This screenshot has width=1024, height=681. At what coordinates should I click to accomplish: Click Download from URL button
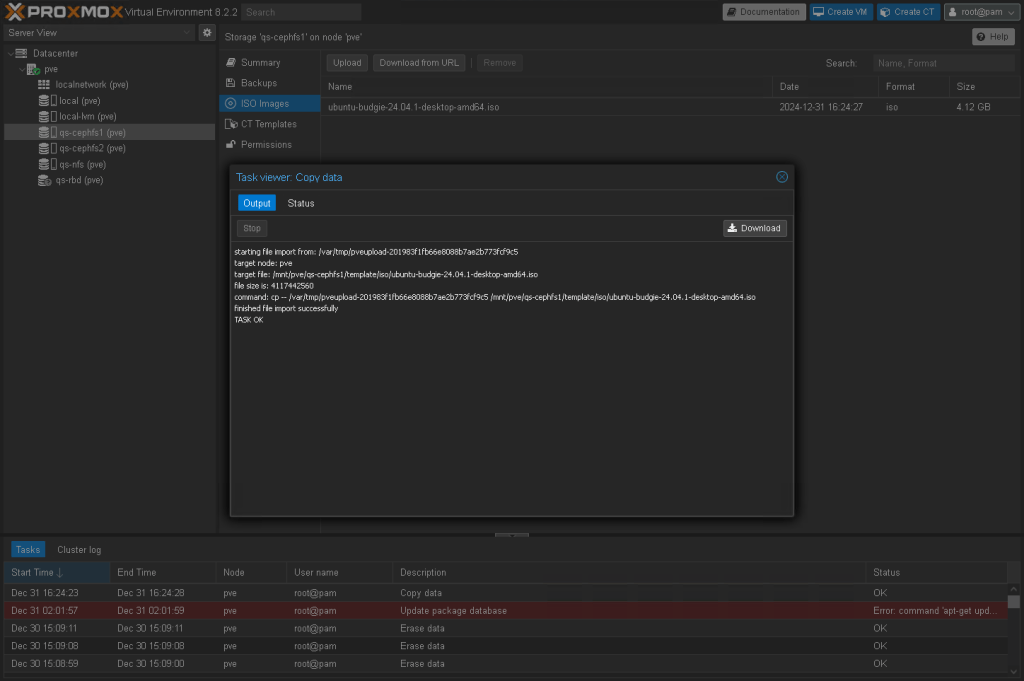click(419, 63)
